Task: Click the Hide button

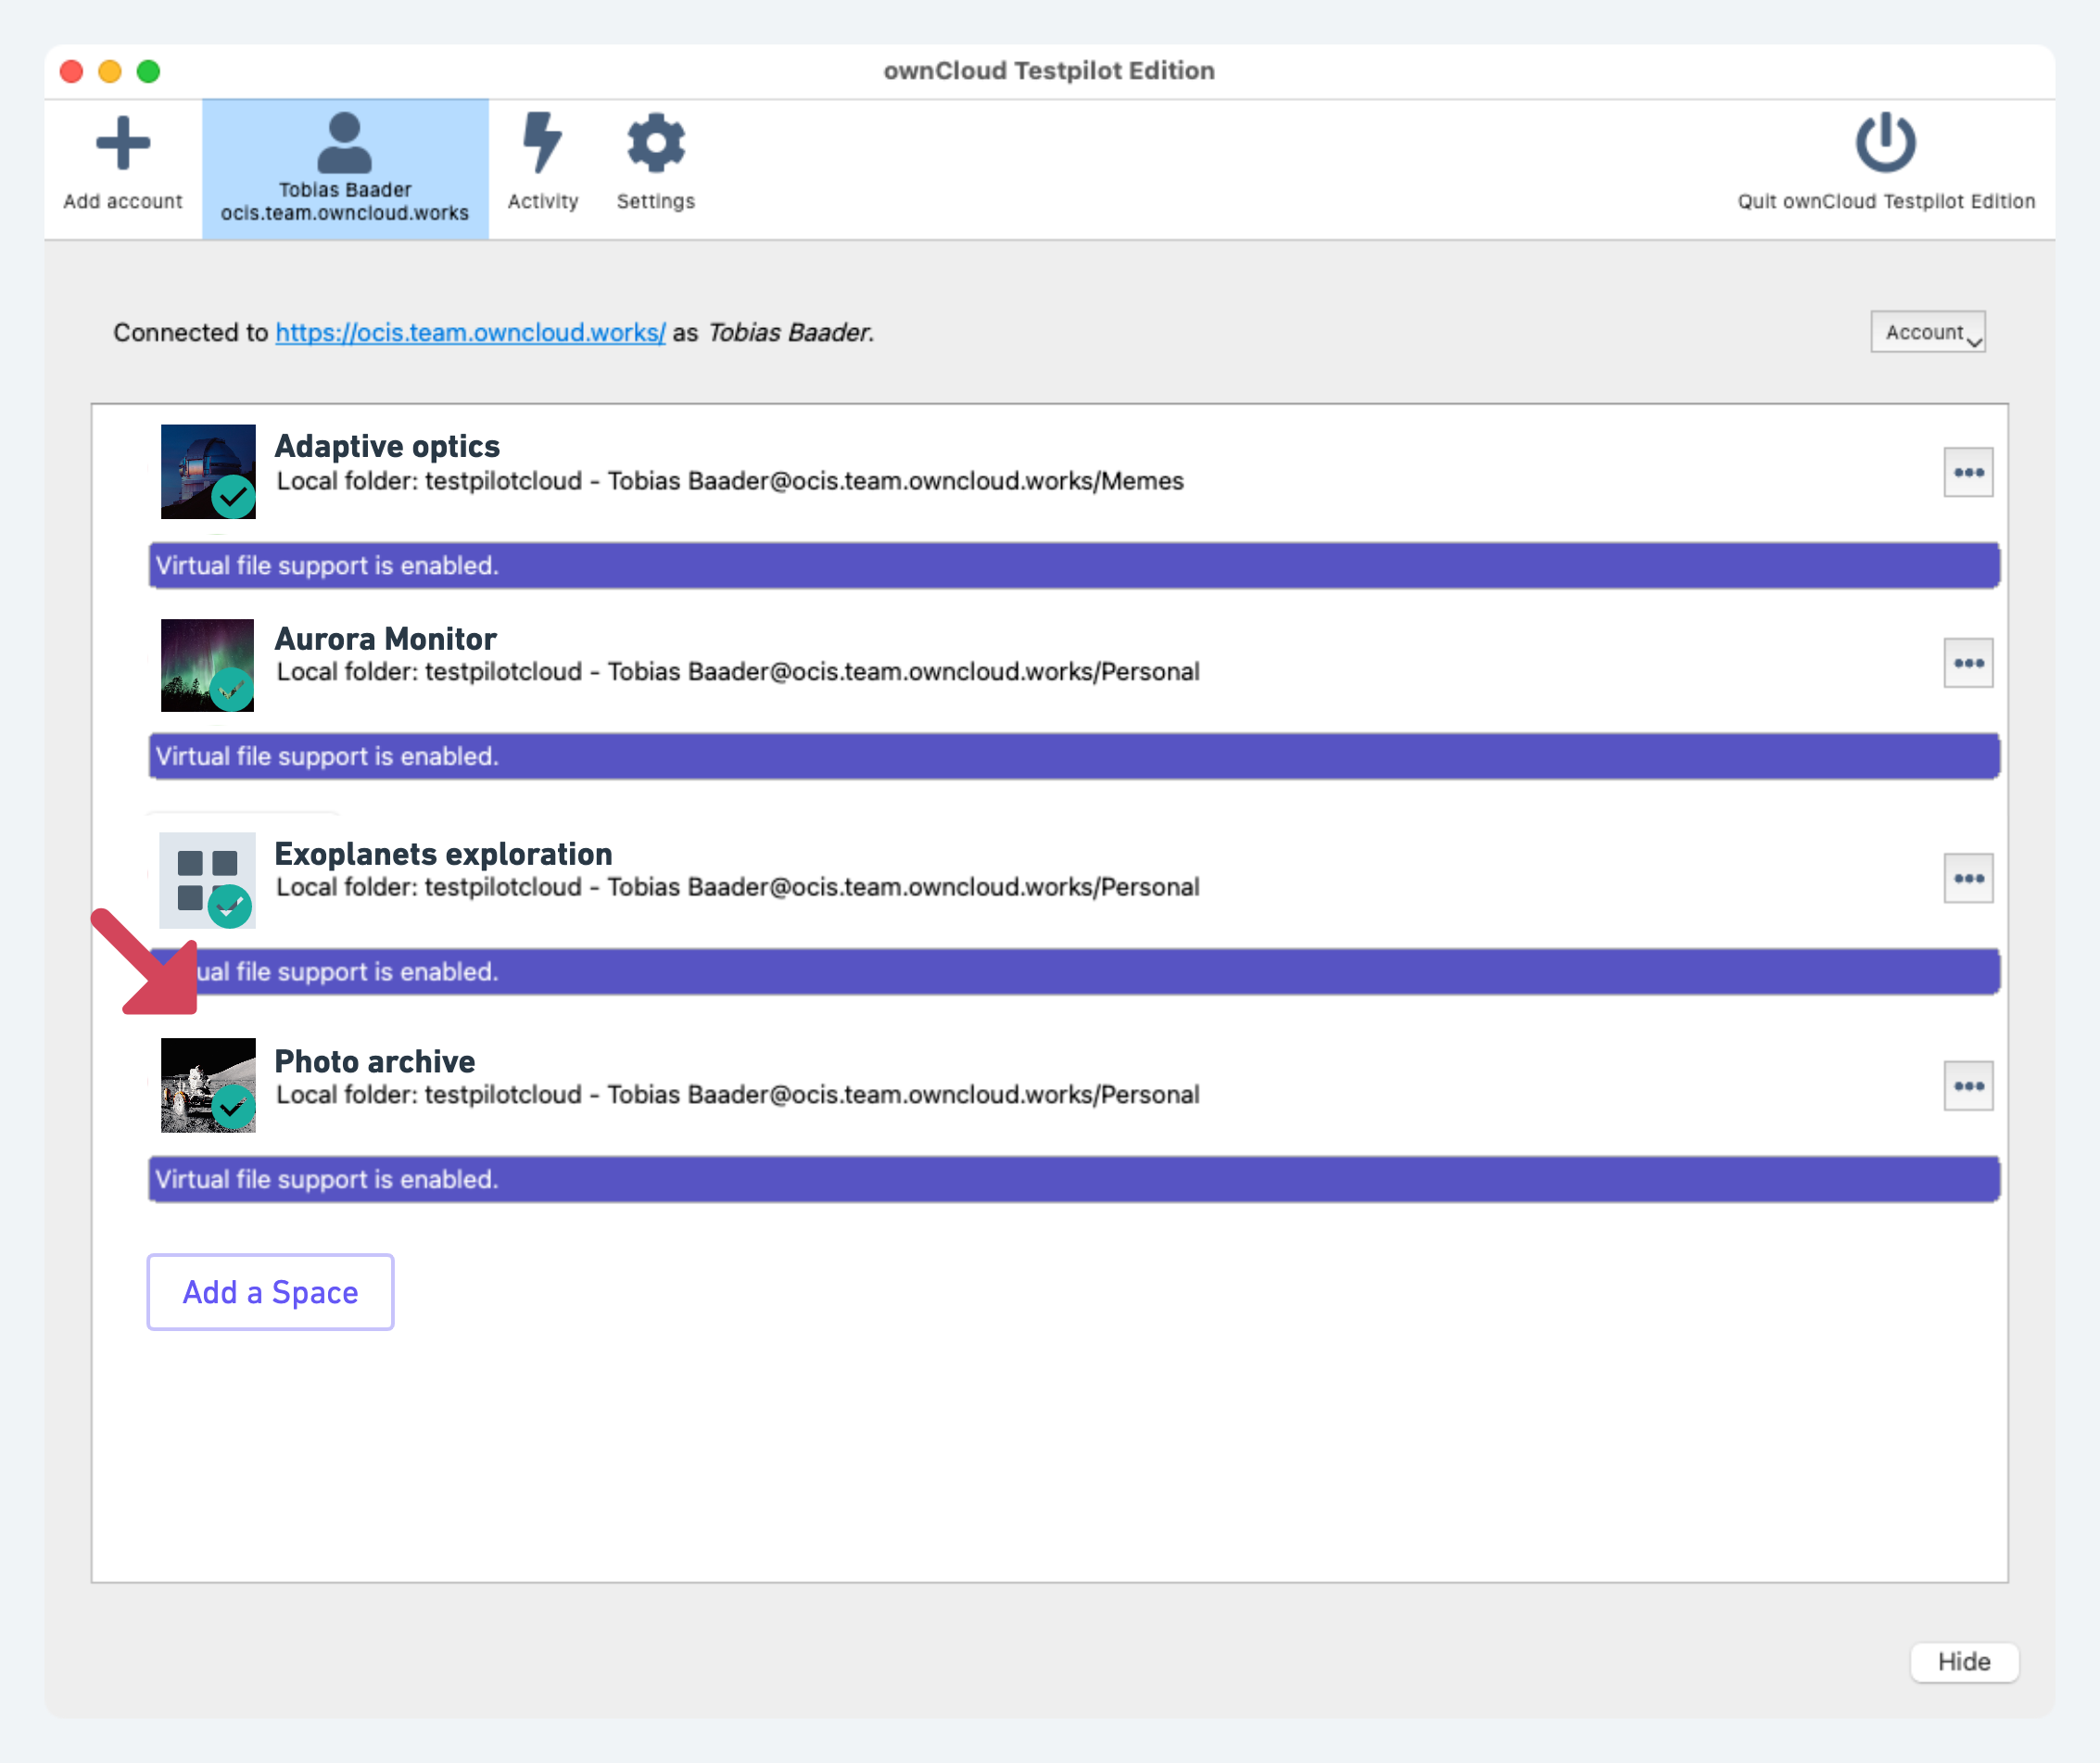Action: [1964, 1661]
